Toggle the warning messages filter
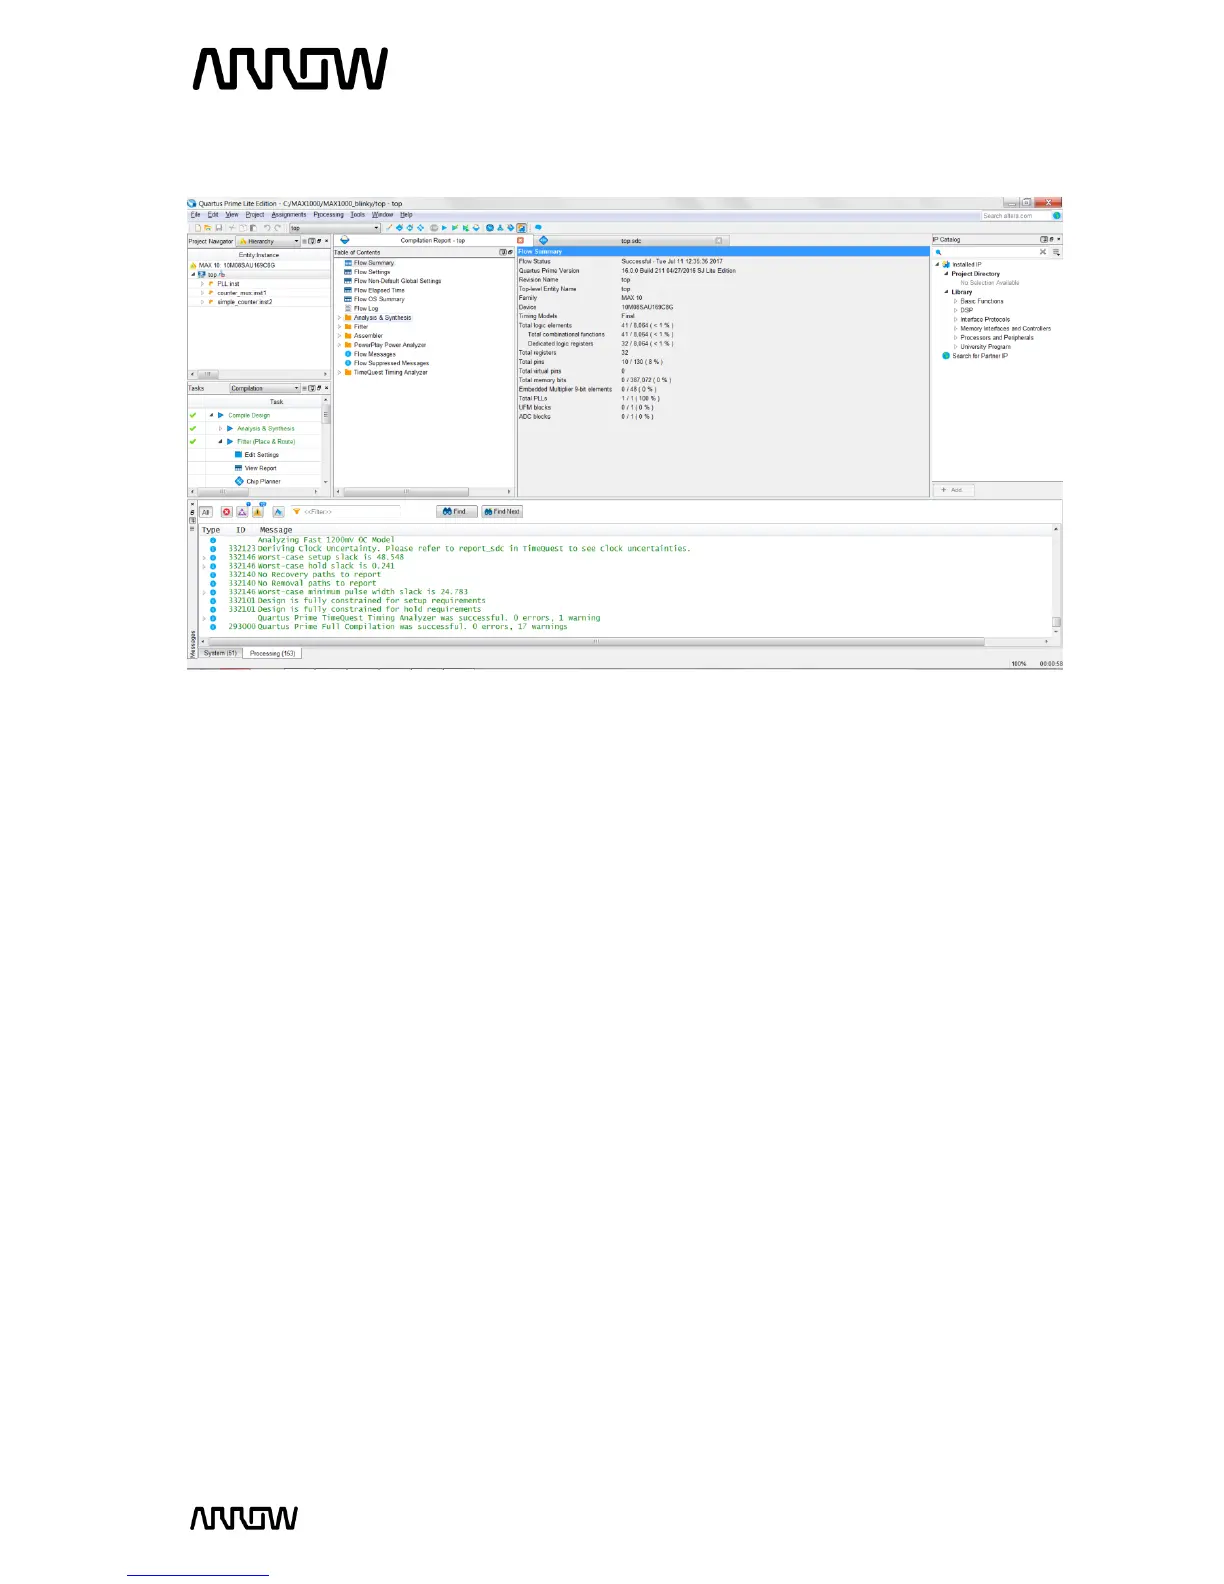The width and height of the screenshot is (1224, 1584). pyautogui.click(x=257, y=512)
